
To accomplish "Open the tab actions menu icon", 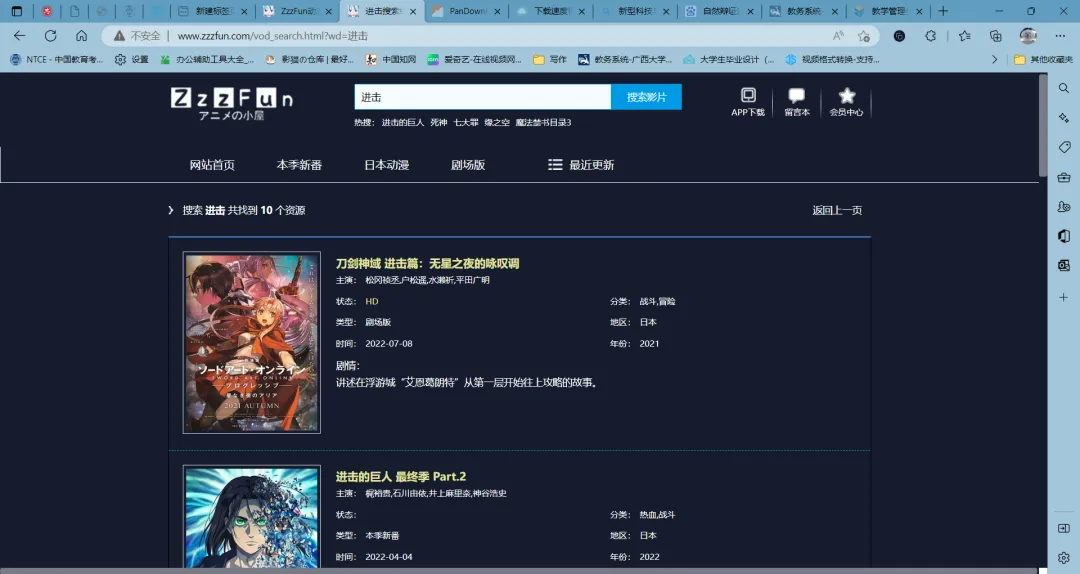I will pos(17,11).
